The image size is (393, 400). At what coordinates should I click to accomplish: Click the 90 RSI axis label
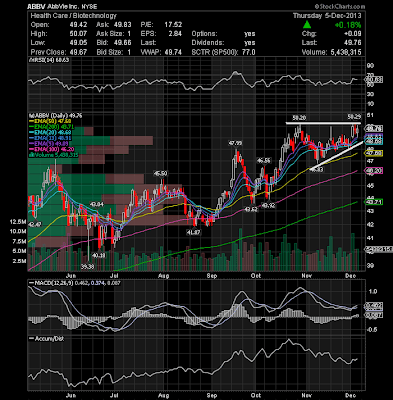click(371, 66)
